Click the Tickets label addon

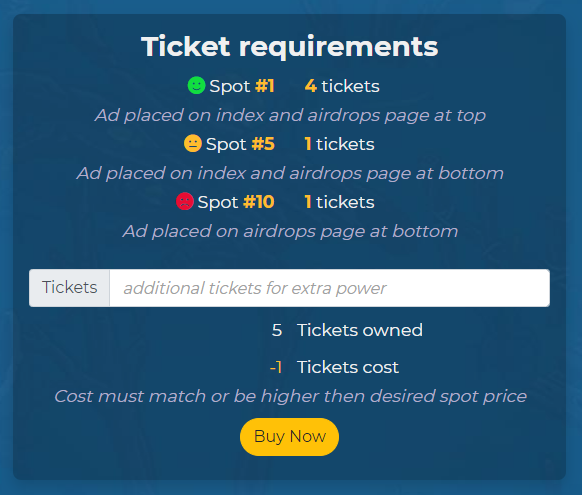tap(69, 288)
